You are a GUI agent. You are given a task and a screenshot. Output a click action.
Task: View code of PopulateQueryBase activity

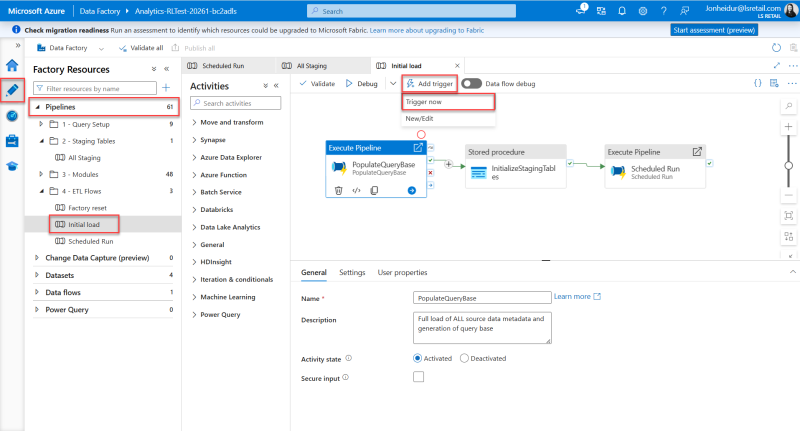tap(356, 190)
